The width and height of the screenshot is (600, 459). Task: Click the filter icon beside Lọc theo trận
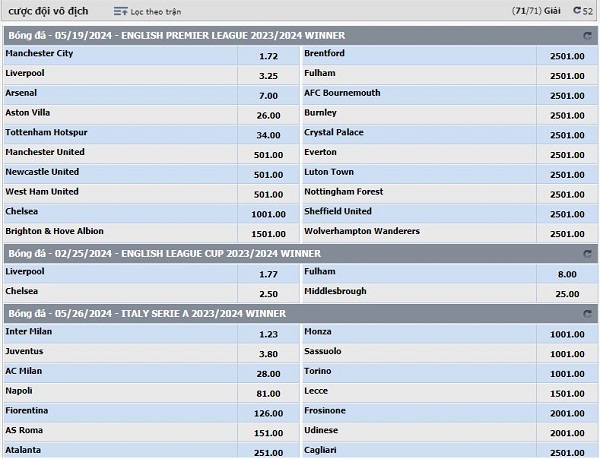[120, 11]
